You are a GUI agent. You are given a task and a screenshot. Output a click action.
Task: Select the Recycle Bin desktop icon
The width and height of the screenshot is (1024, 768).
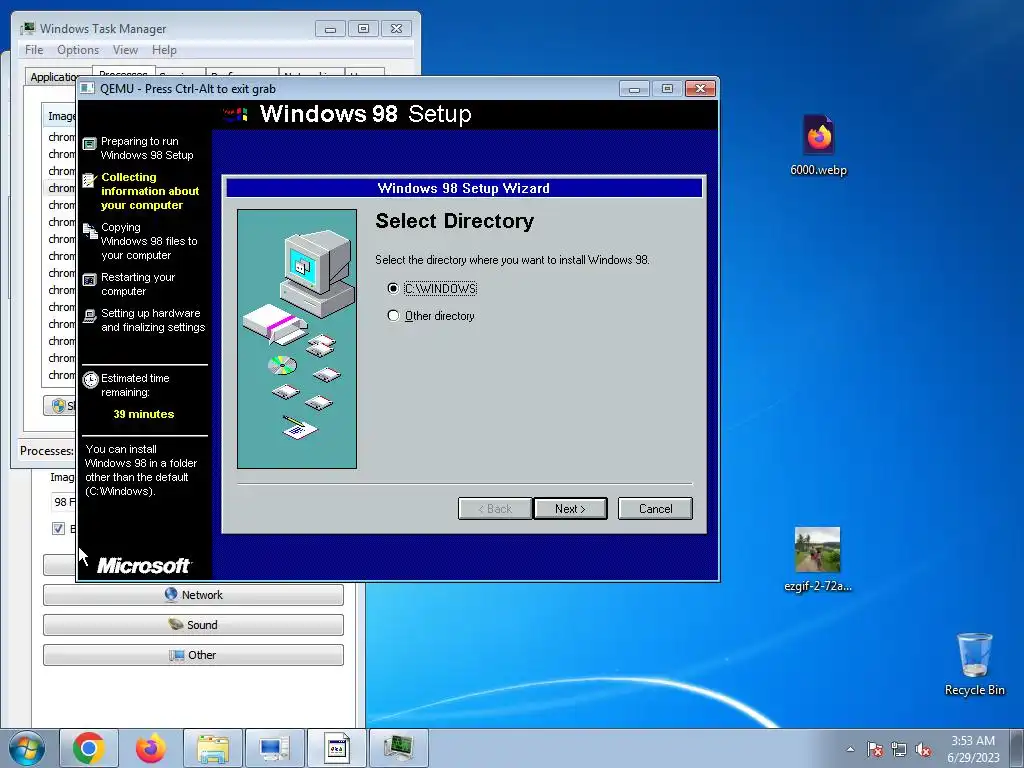(974, 664)
